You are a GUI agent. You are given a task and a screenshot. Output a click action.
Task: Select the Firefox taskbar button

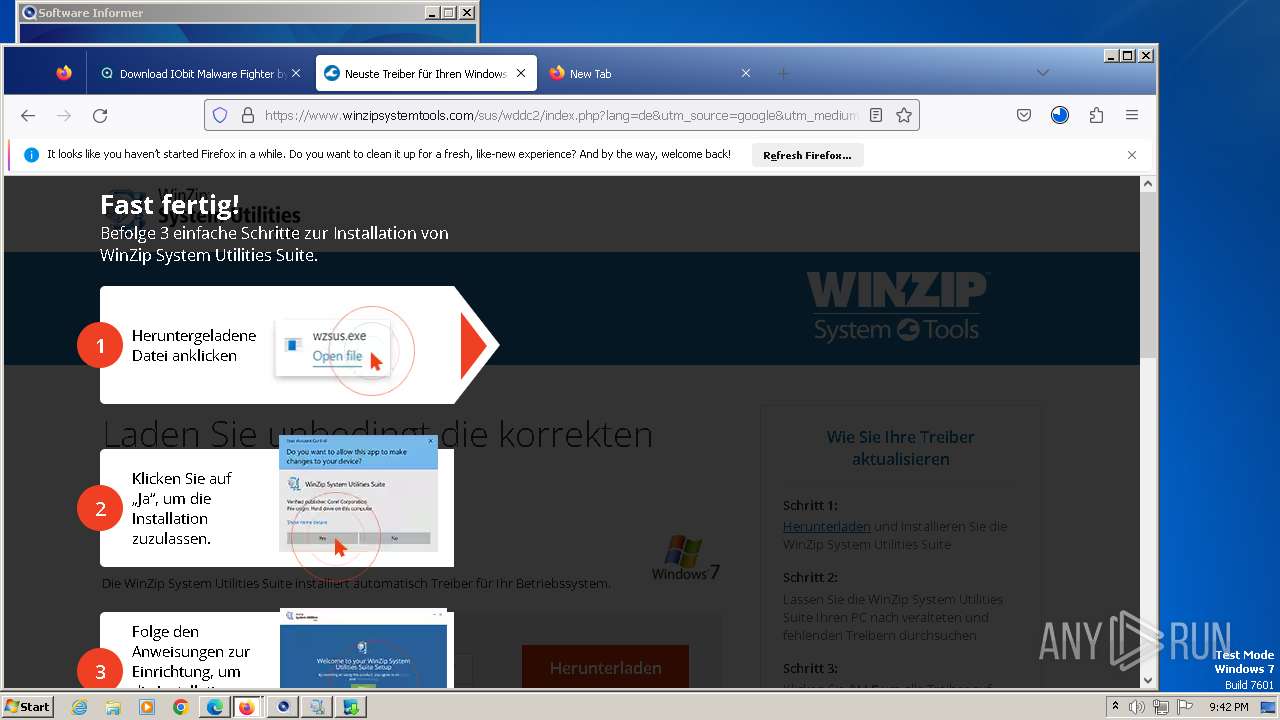click(x=248, y=707)
